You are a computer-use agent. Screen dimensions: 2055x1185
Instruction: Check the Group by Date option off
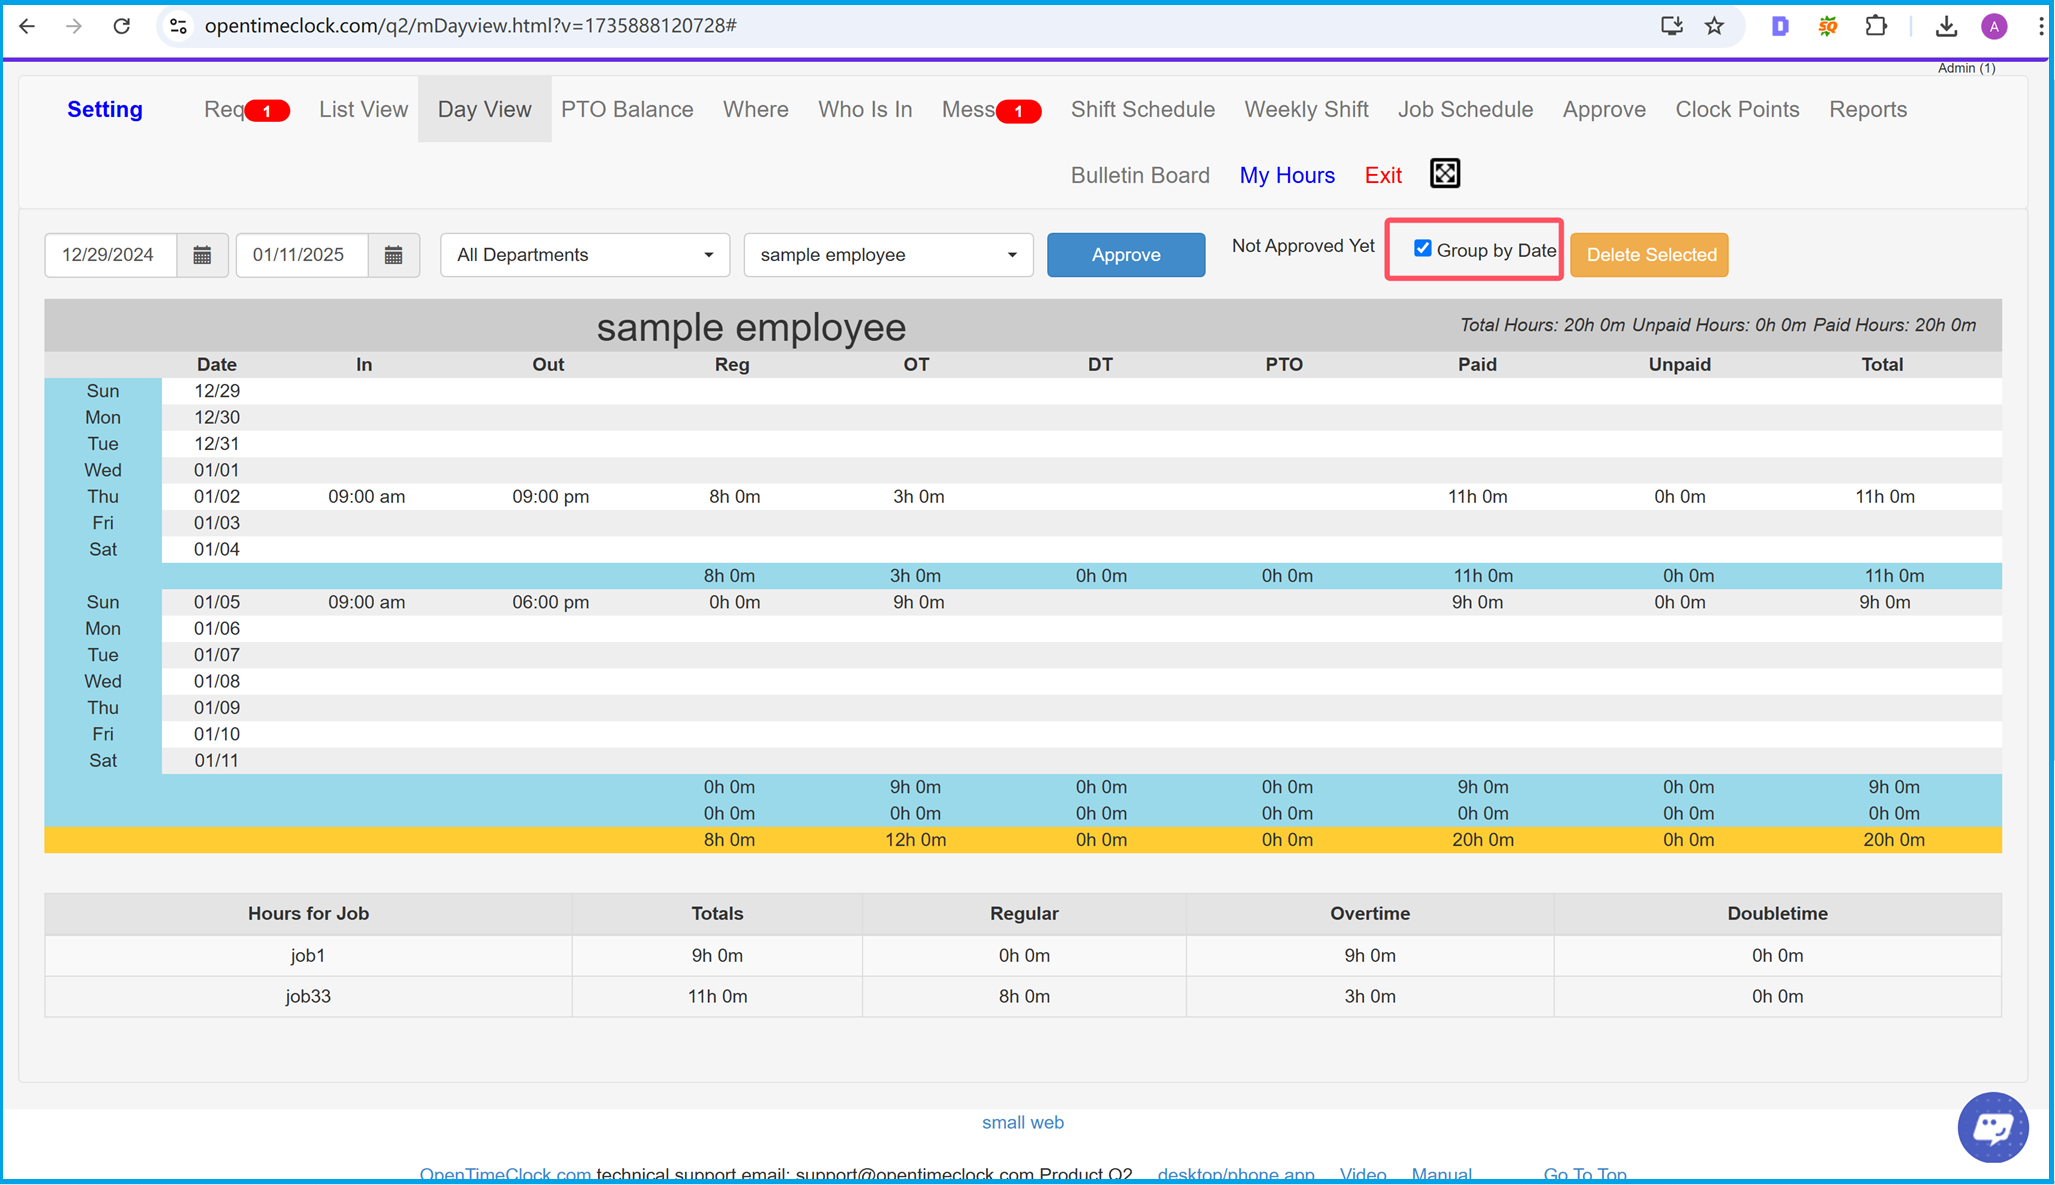tap(1423, 251)
